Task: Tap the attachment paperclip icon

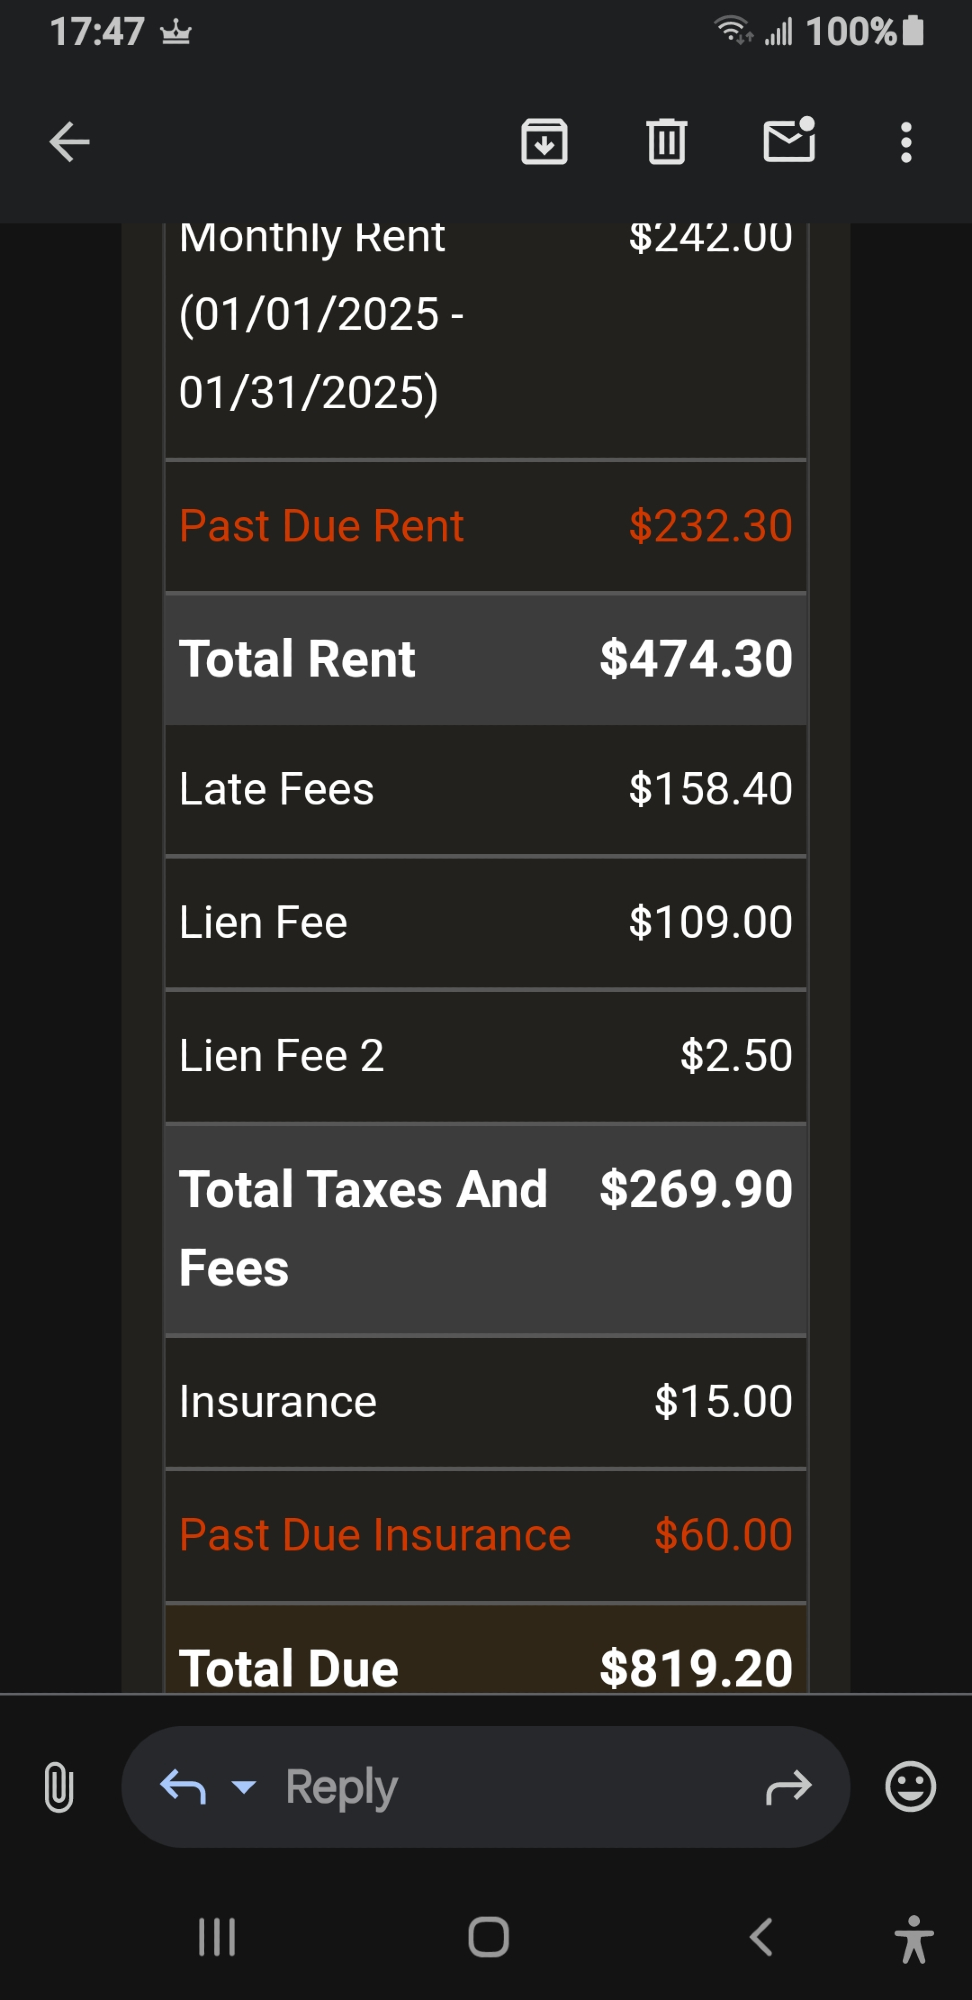Action: click(x=59, y=1787)
